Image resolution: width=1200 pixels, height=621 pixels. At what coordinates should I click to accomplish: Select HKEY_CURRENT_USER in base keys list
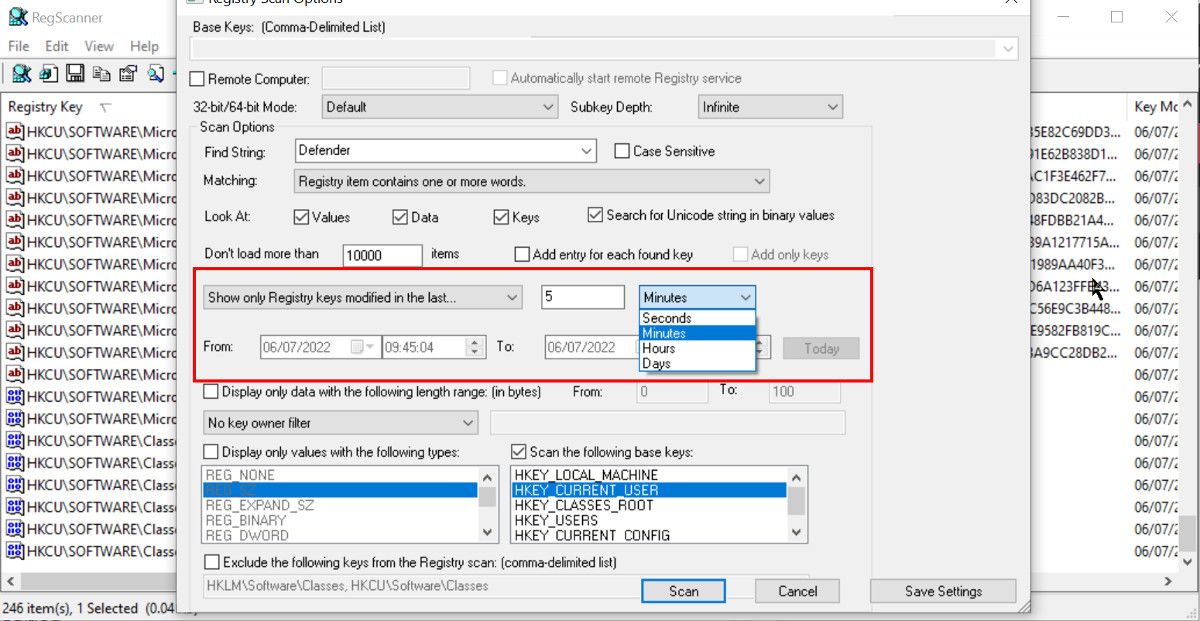click(649, 490)
